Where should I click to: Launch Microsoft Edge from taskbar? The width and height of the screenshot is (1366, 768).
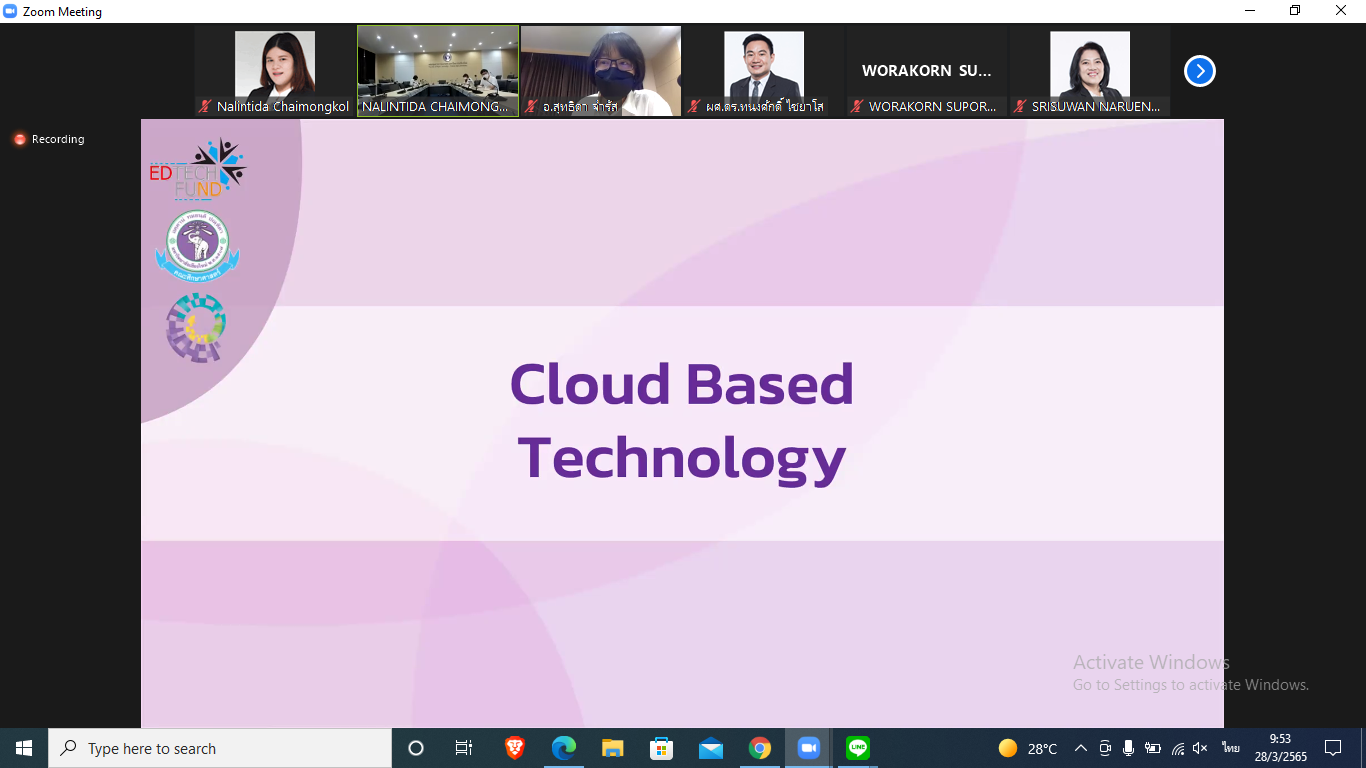pos(564,748)
